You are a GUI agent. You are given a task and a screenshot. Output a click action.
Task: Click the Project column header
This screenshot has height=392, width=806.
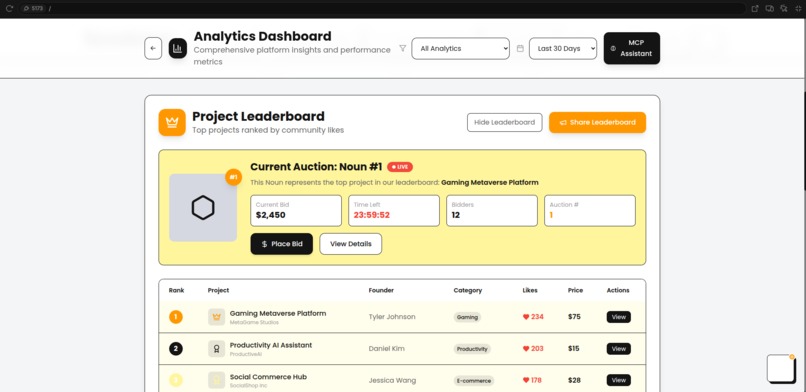218,290
